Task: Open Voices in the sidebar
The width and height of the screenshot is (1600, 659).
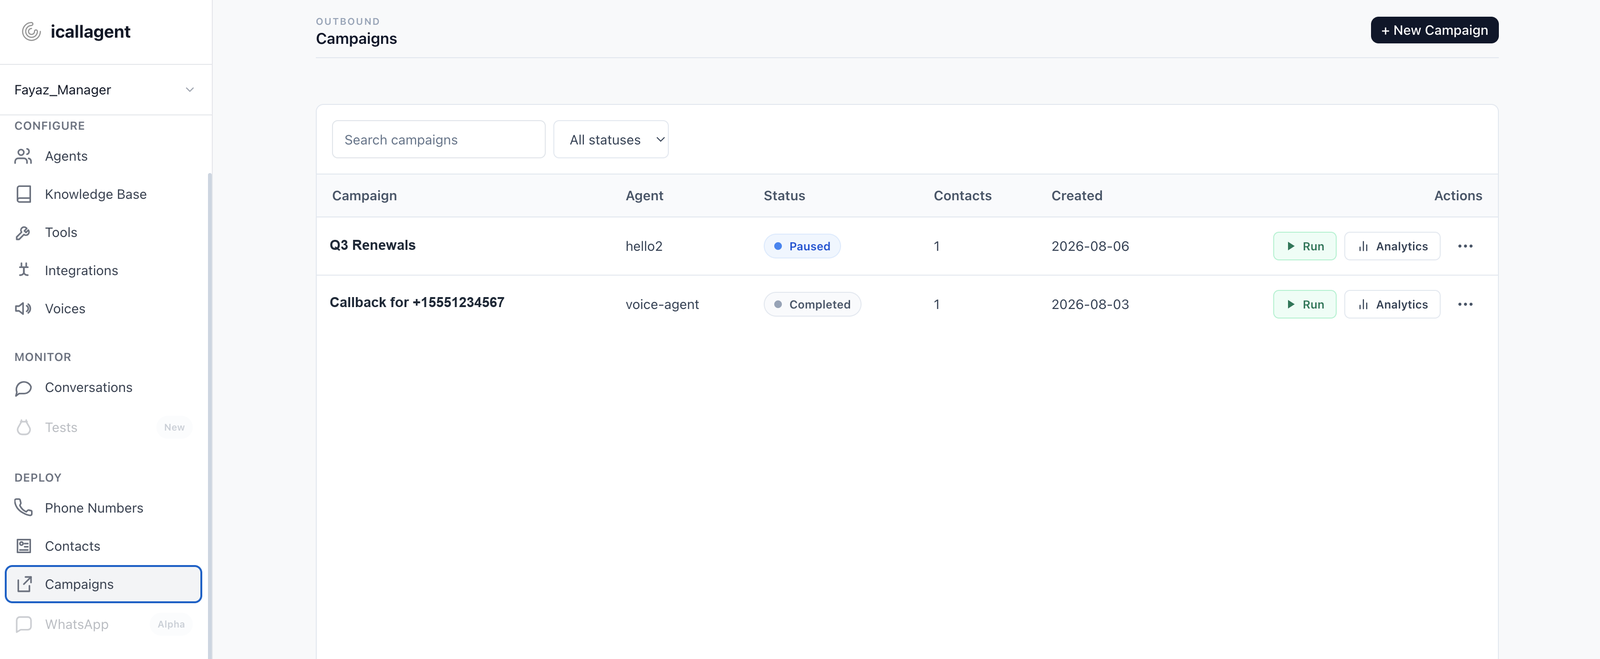Action: tap(104, 308)
